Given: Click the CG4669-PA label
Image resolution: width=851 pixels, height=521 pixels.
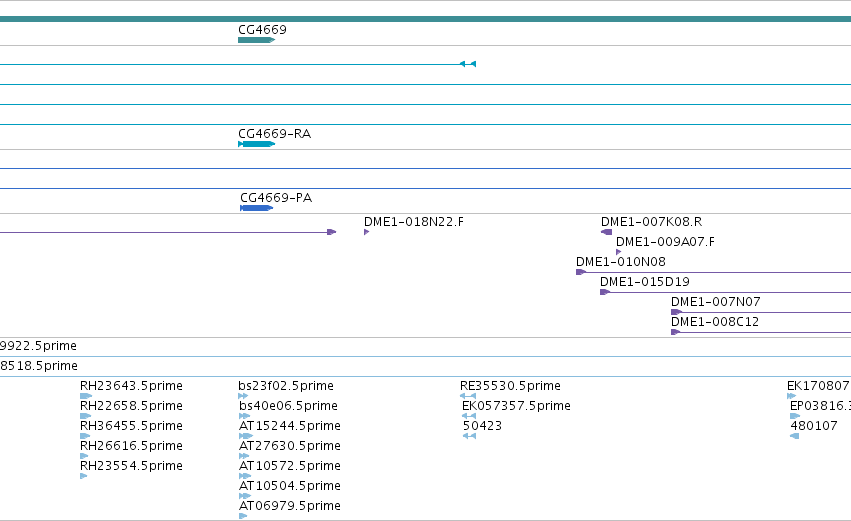Looking at the screenshot, I should click(x=276, y=198).
